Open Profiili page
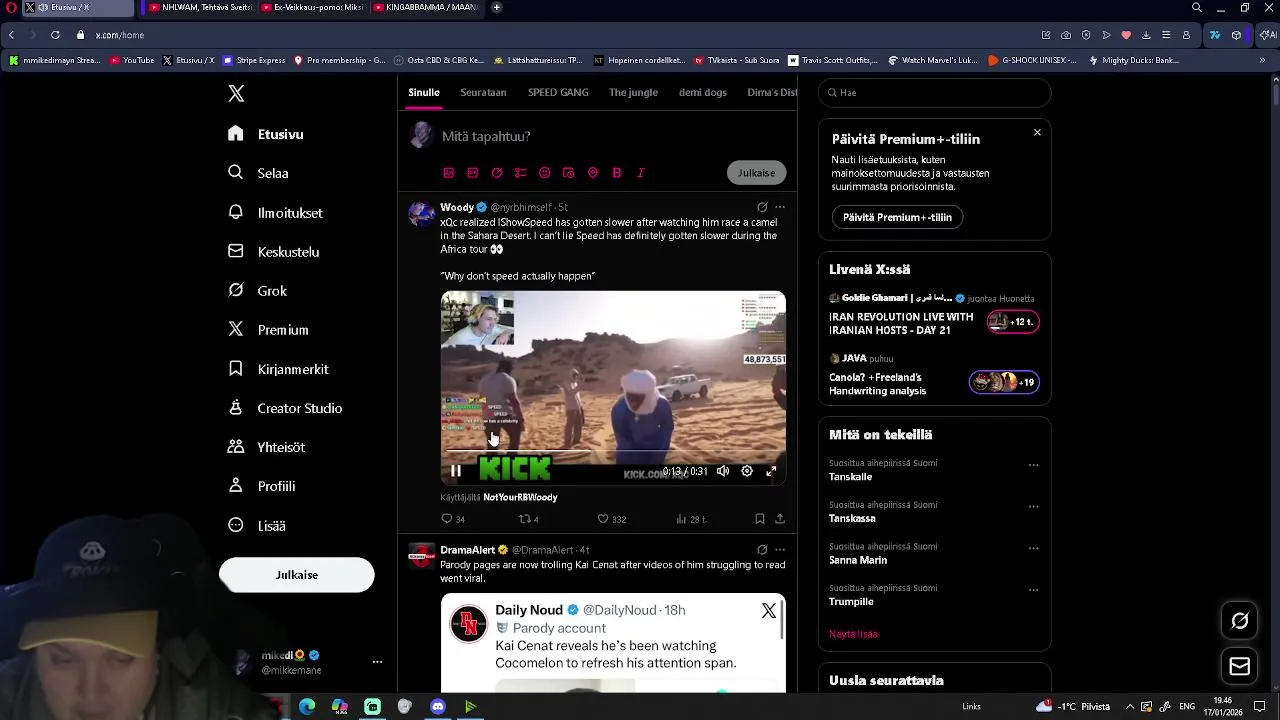The height and width of the screenshot is (720, 1280). click(261, 486)
